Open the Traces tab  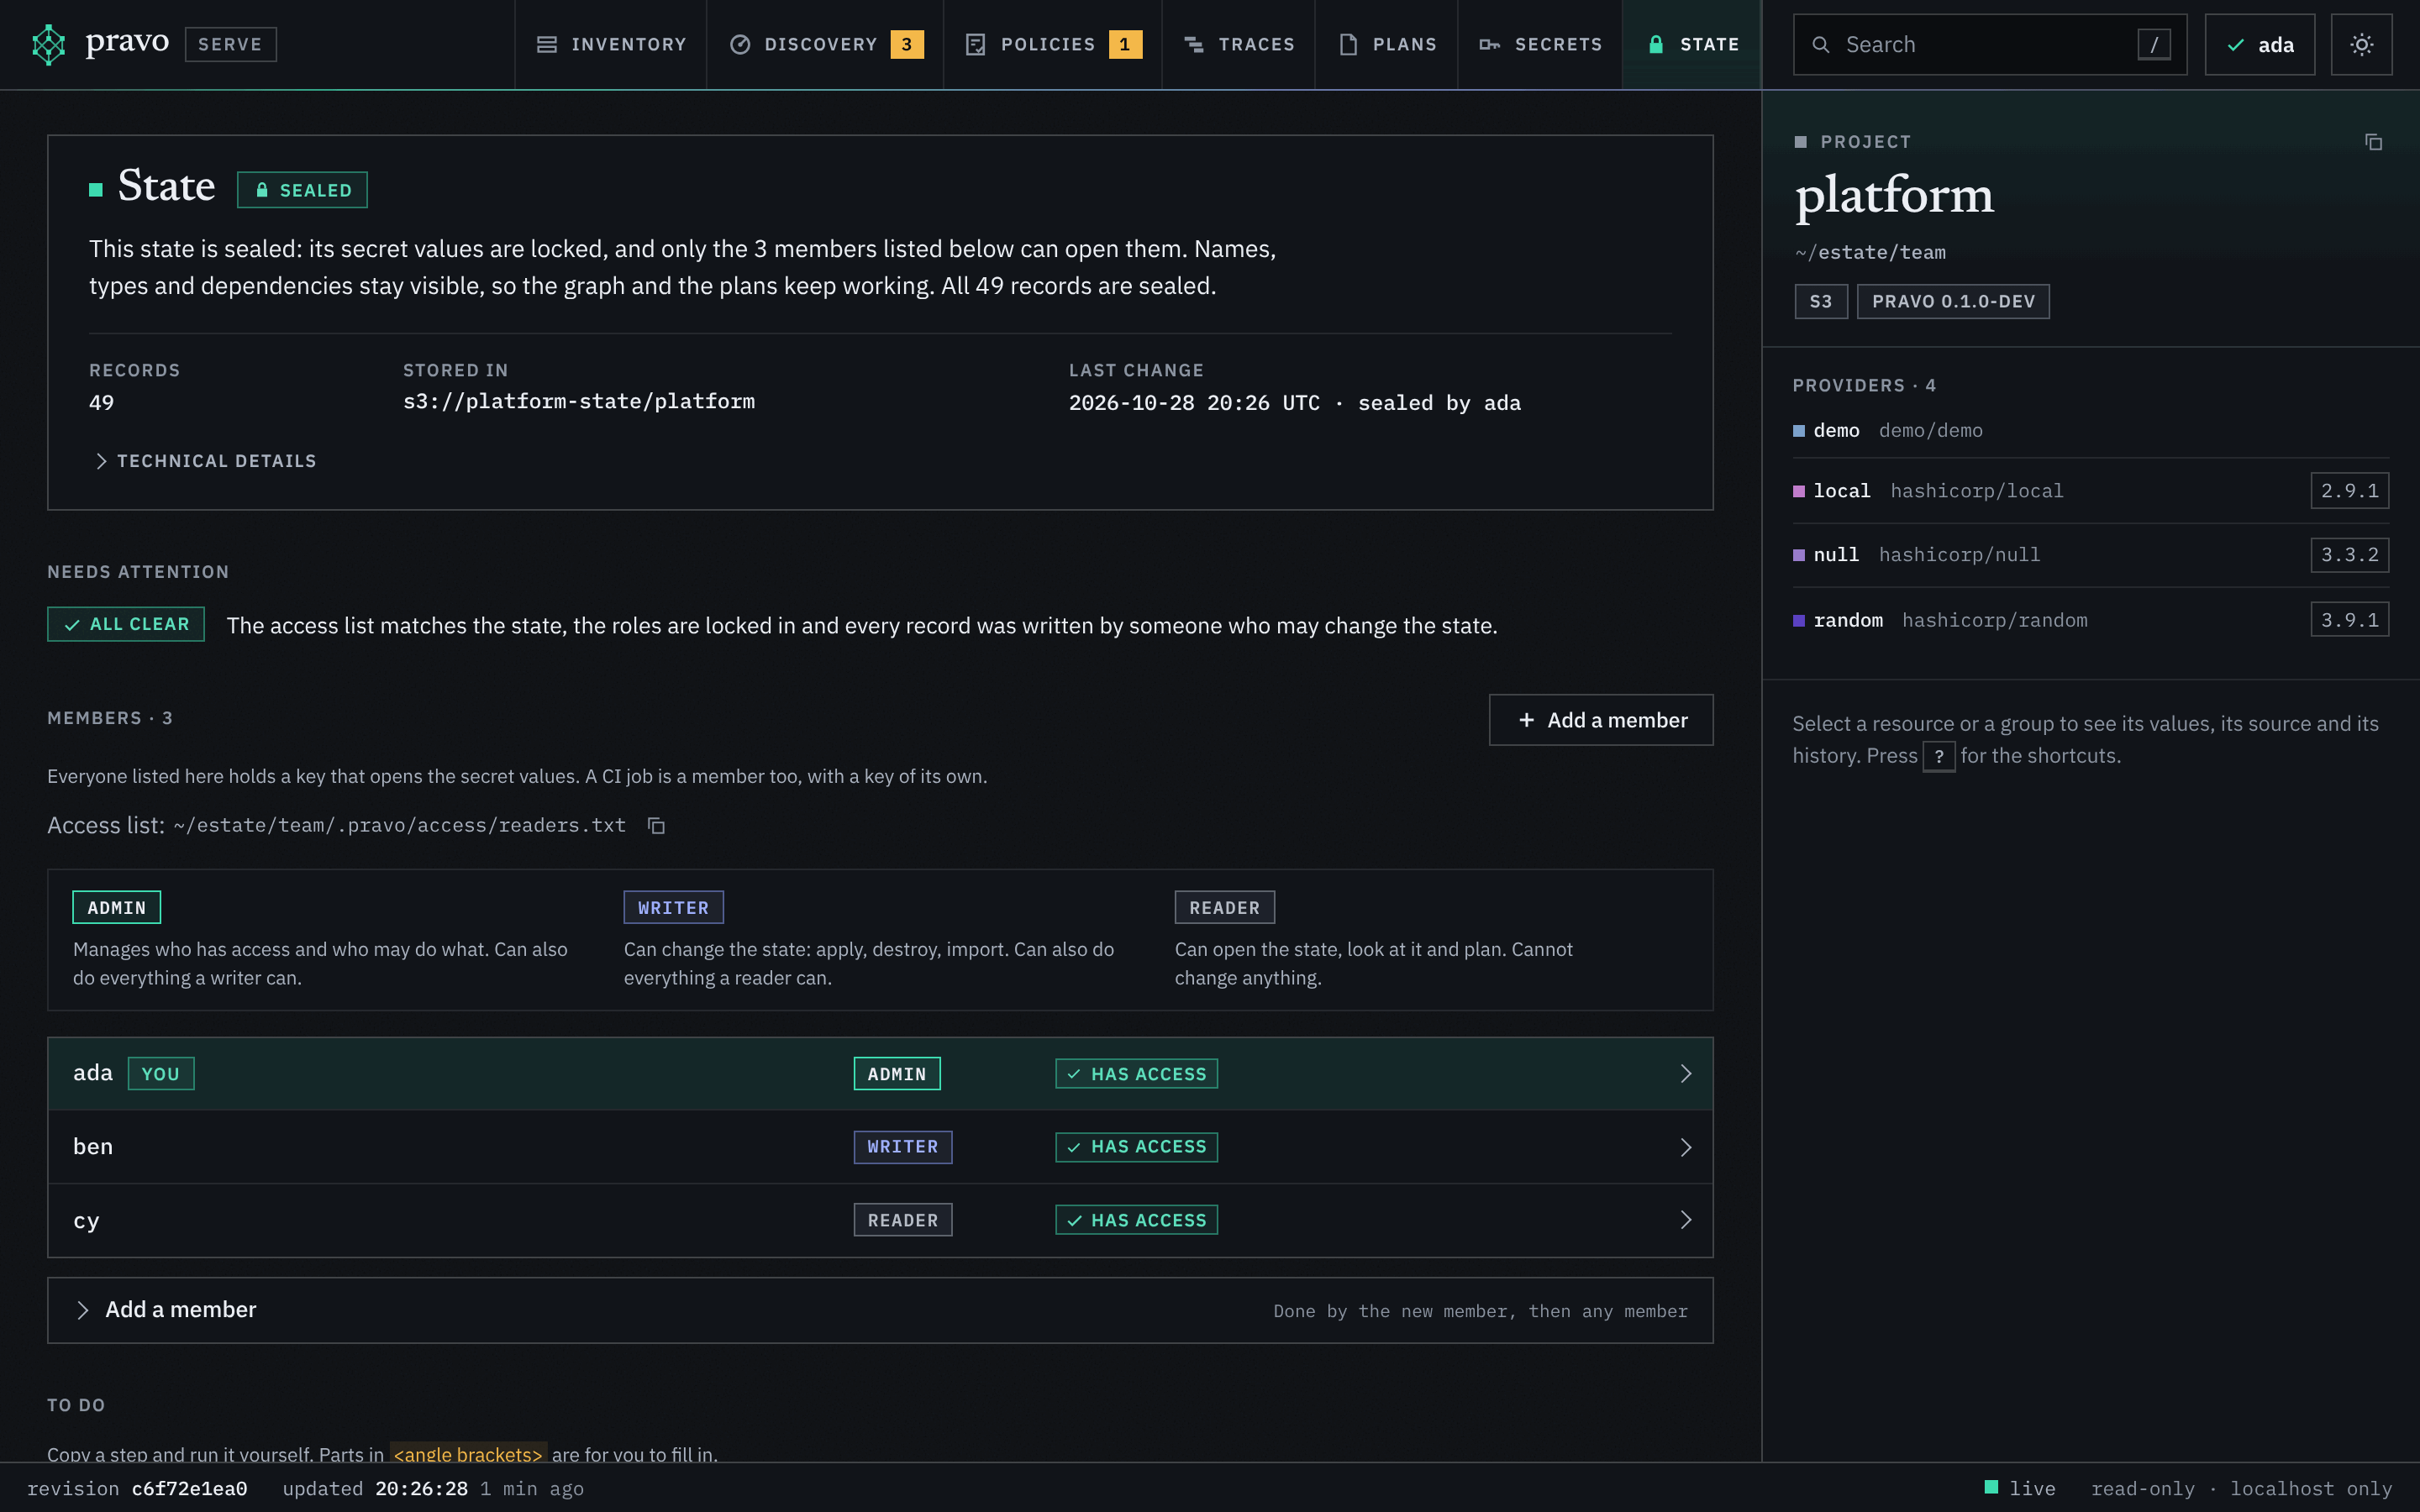[1238, 44]
